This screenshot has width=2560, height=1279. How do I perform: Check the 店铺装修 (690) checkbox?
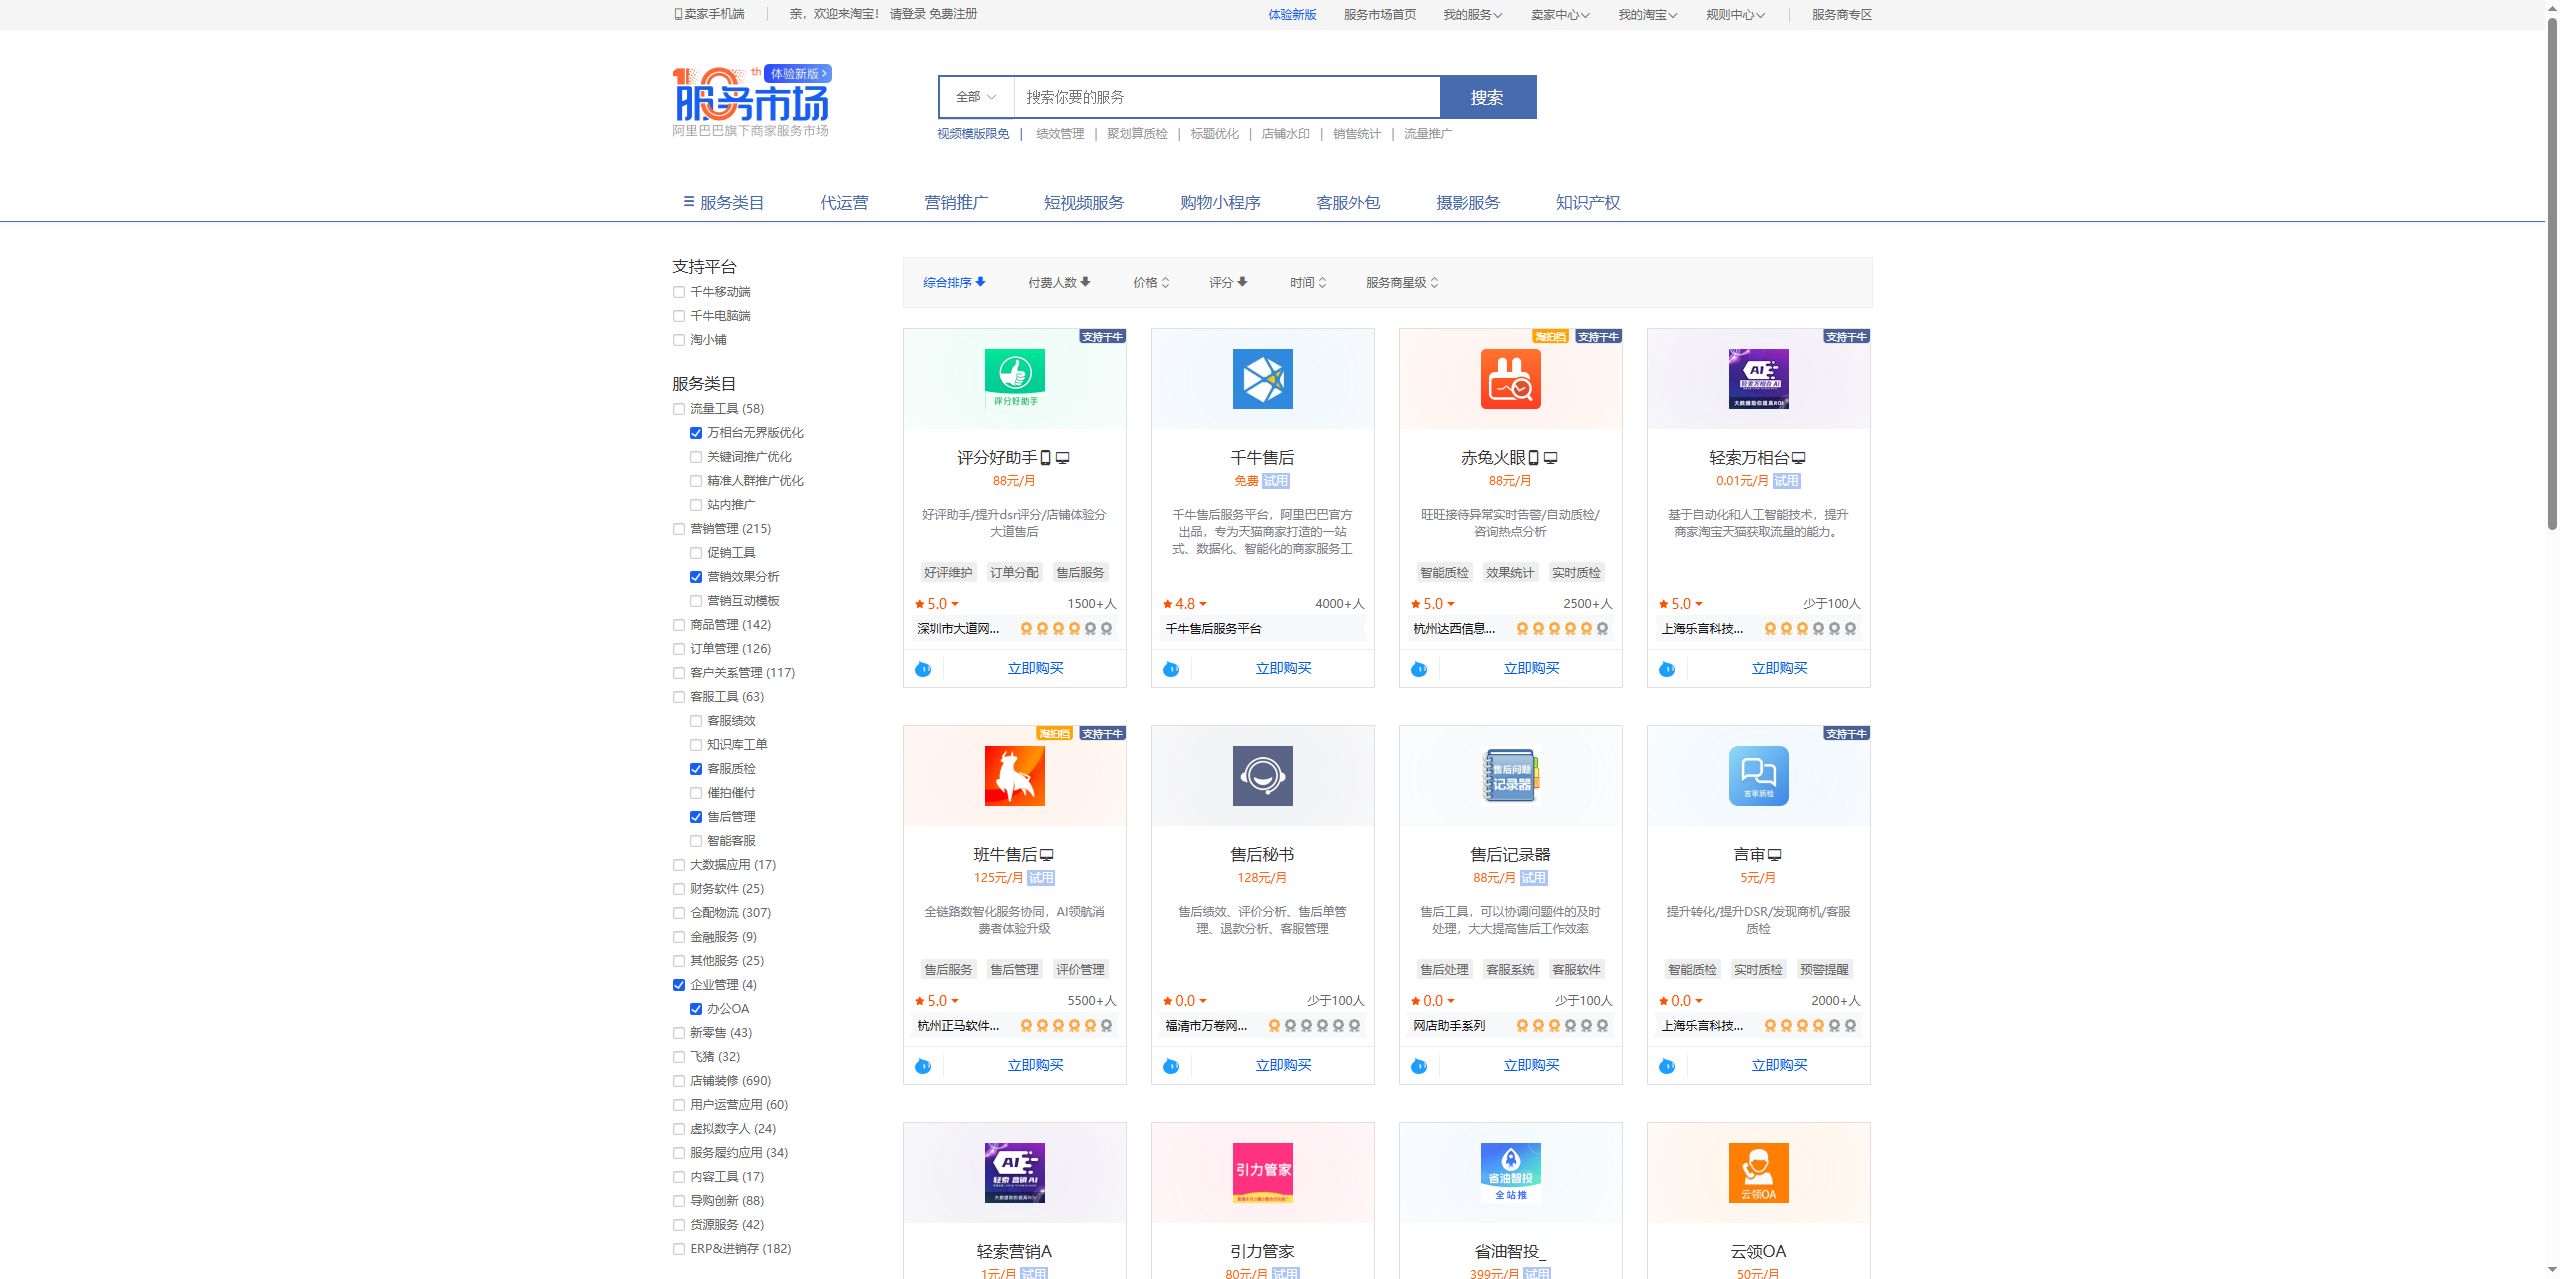pos(679,1081)
